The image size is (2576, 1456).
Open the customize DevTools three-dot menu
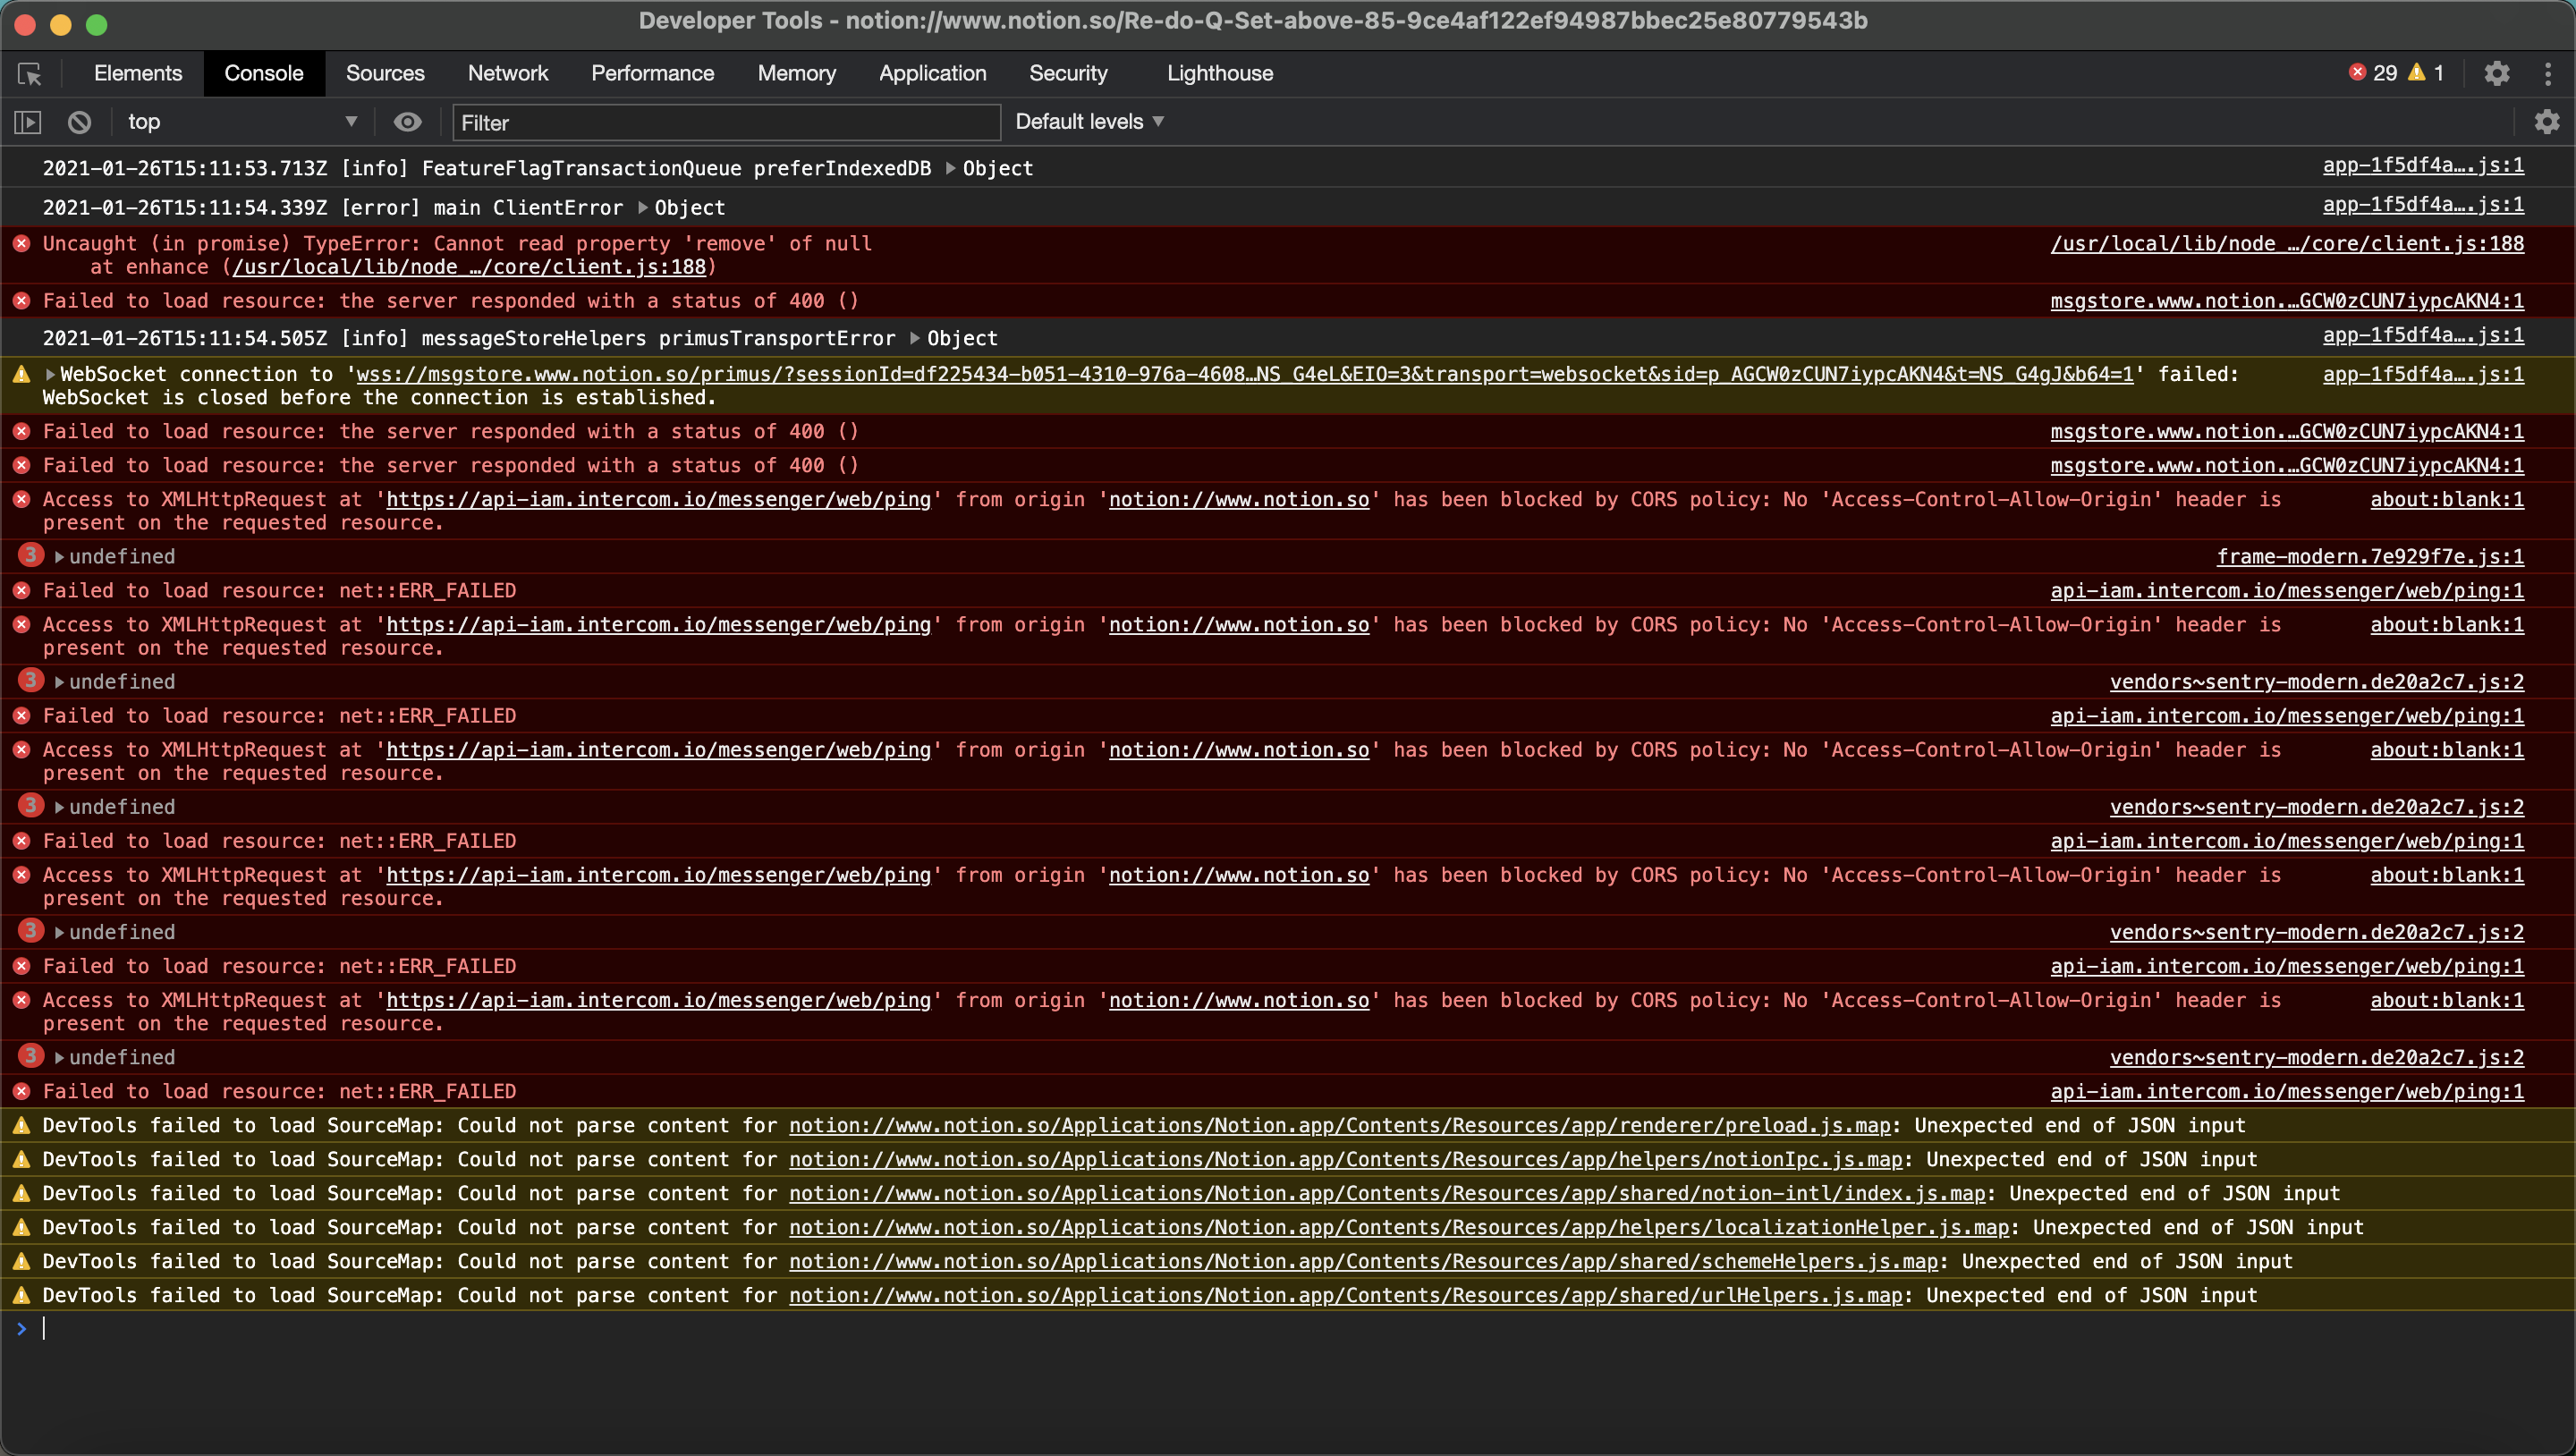pyautogui.click(x=2549, y=73)
